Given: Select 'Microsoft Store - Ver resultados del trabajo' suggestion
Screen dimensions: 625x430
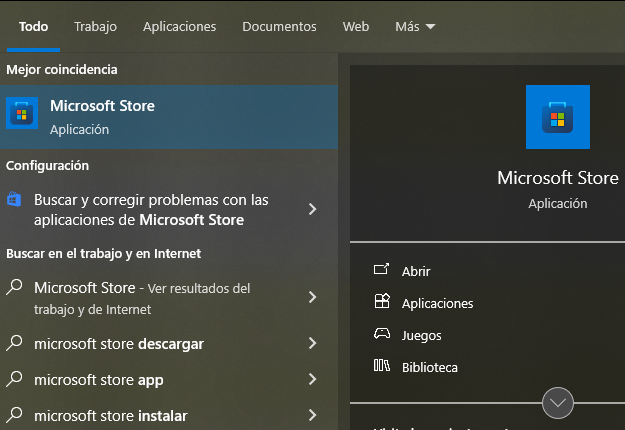Looking at the screenshot, I should pyautogui.click(x=169, y=298).
